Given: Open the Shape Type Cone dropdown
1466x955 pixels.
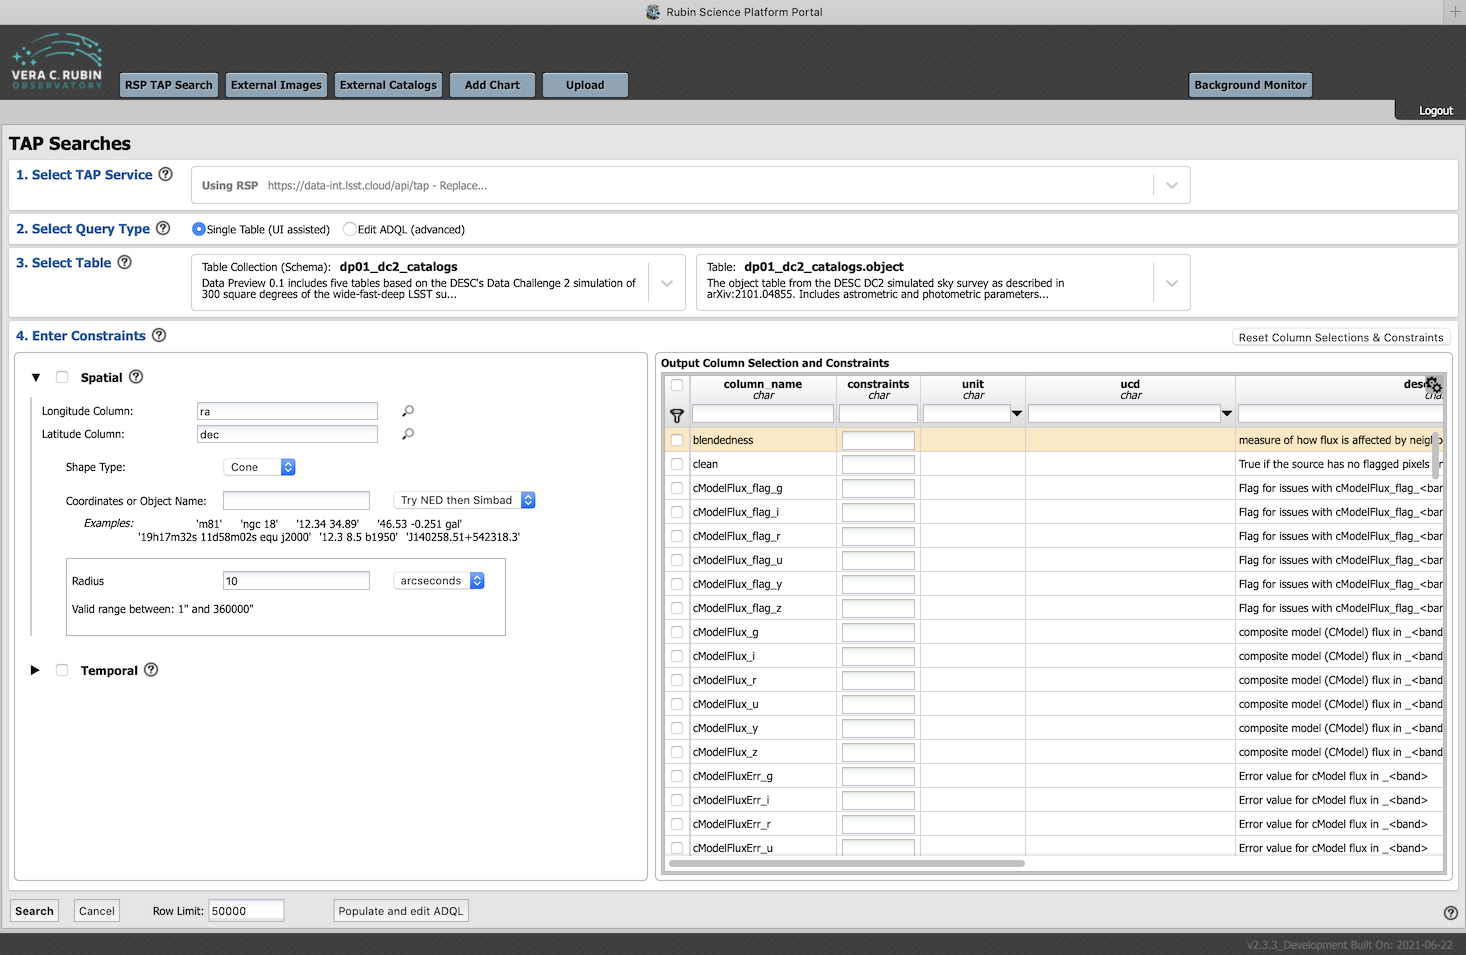Looking at the screenshot, I should 259,467.
